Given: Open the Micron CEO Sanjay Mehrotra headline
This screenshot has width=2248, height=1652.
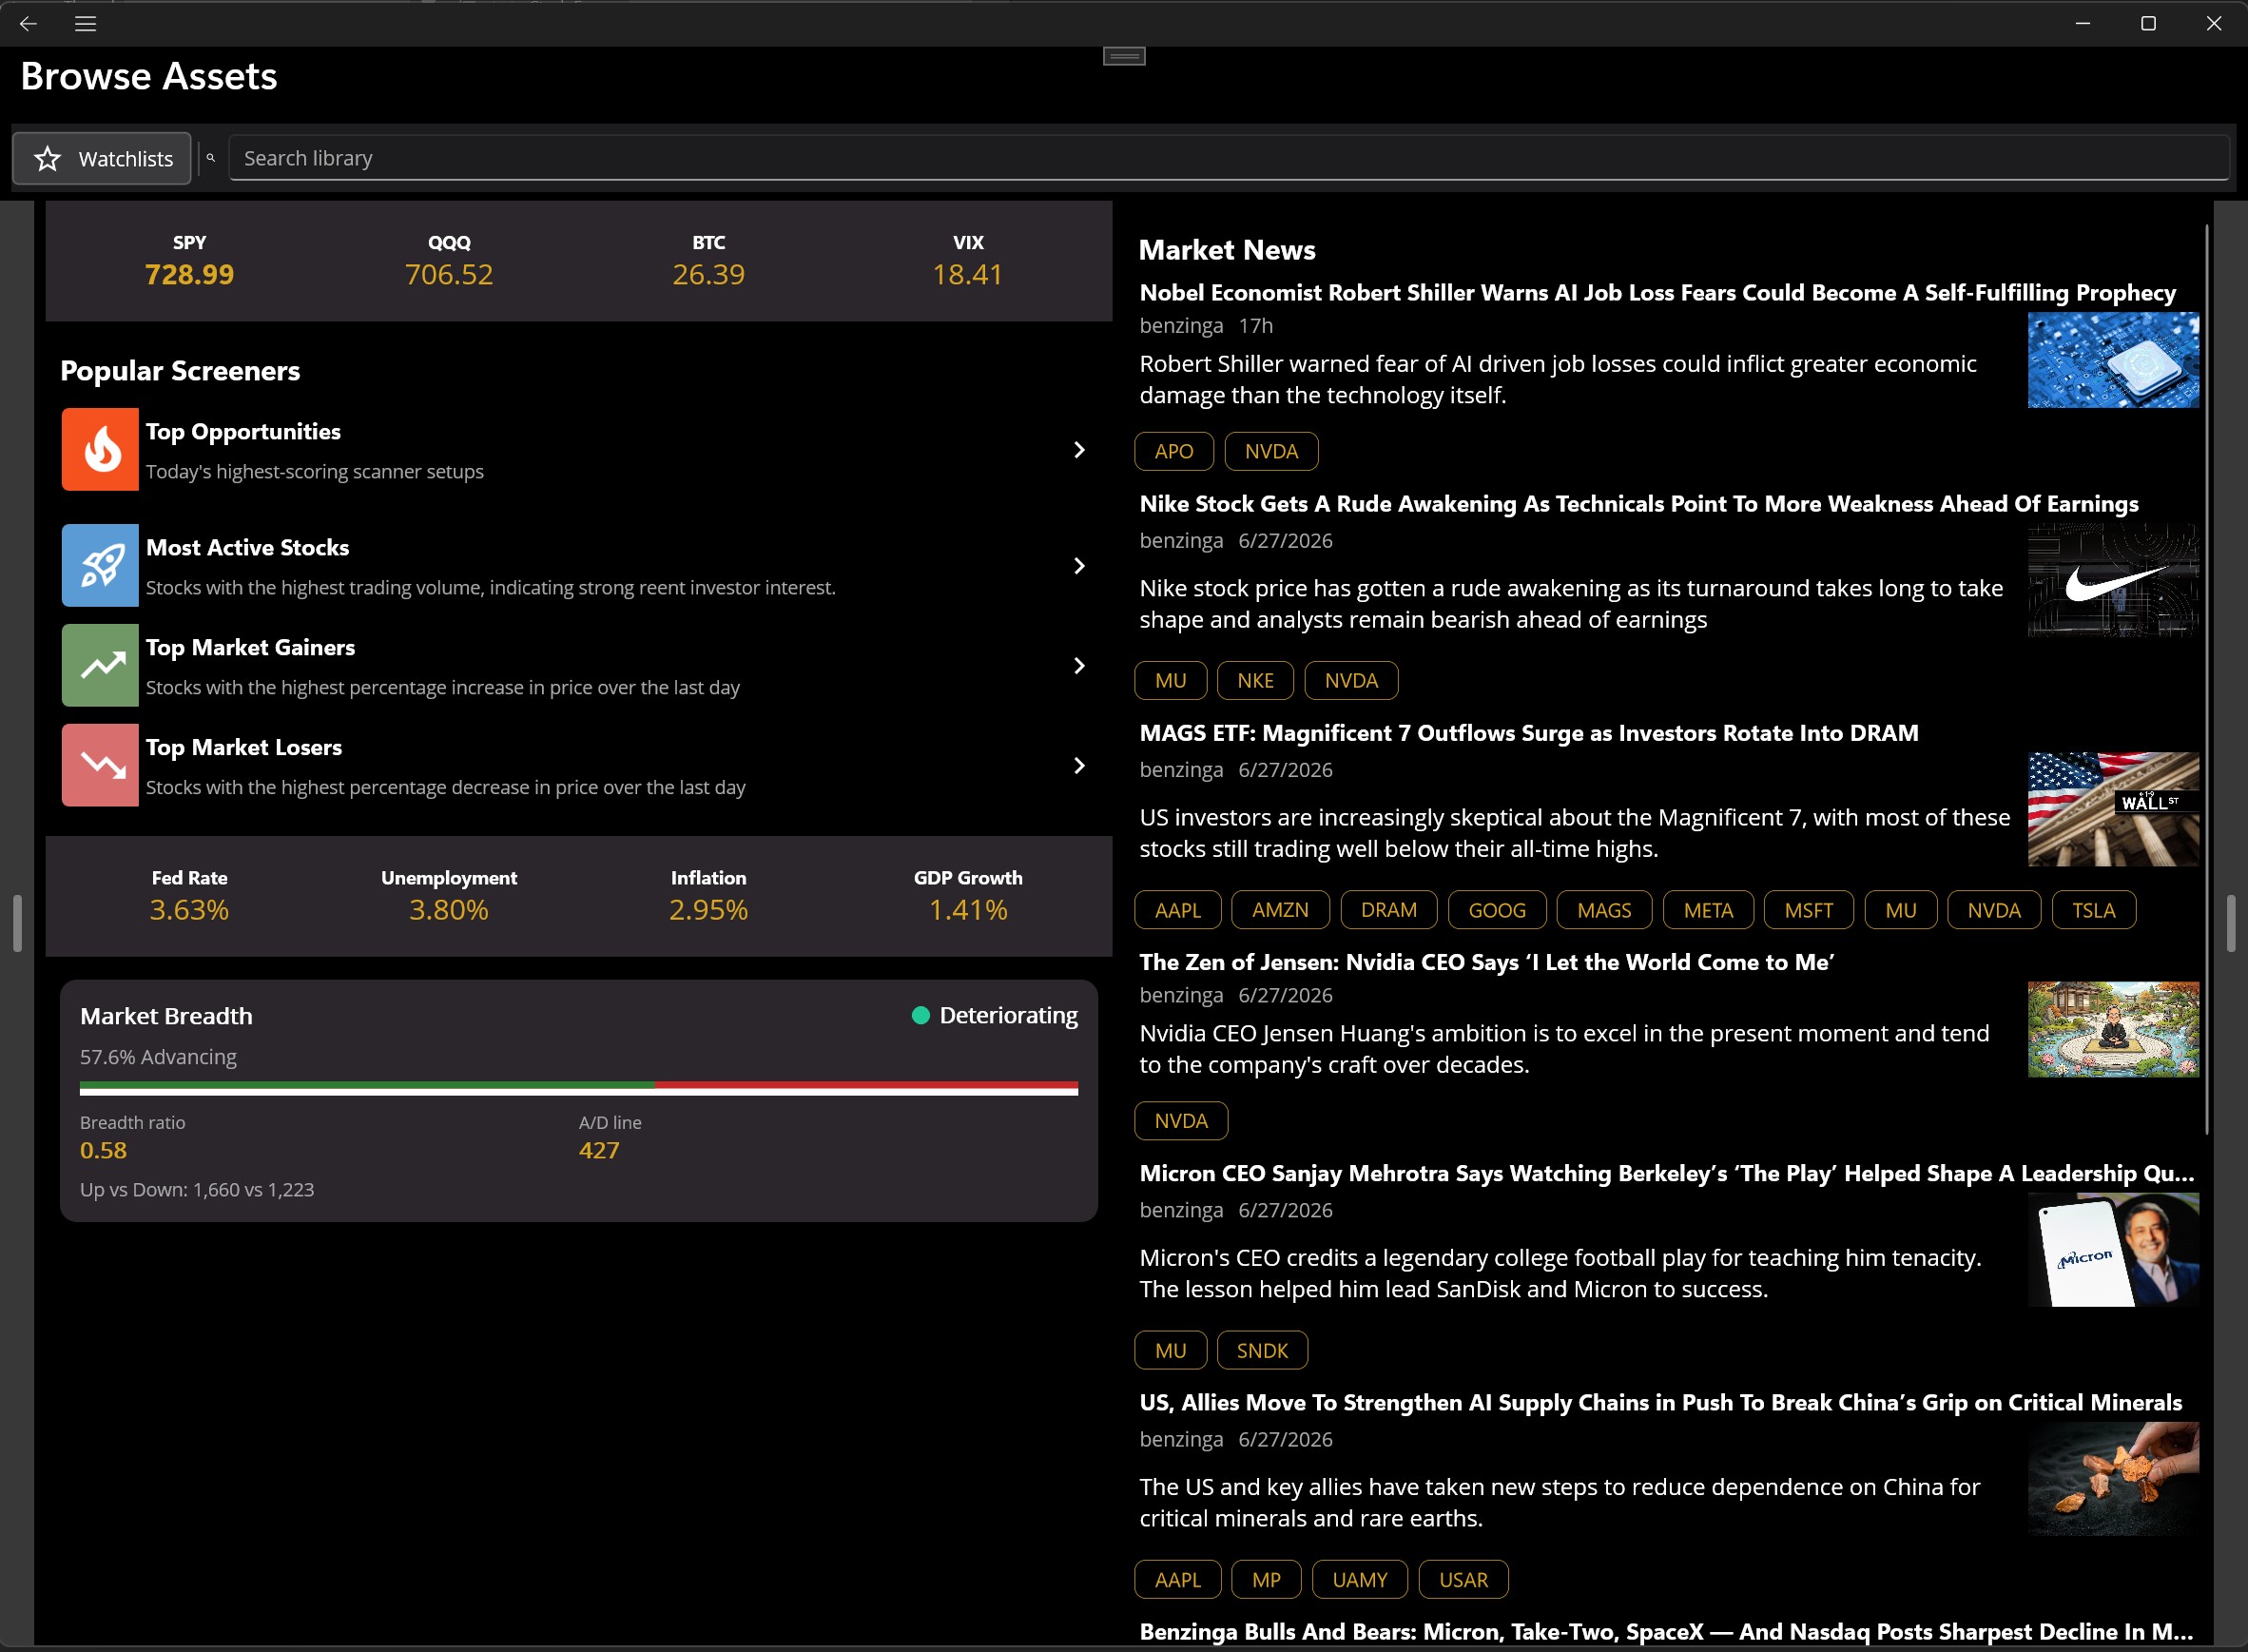Looking at the screenshot, I should (1667, 1173).
